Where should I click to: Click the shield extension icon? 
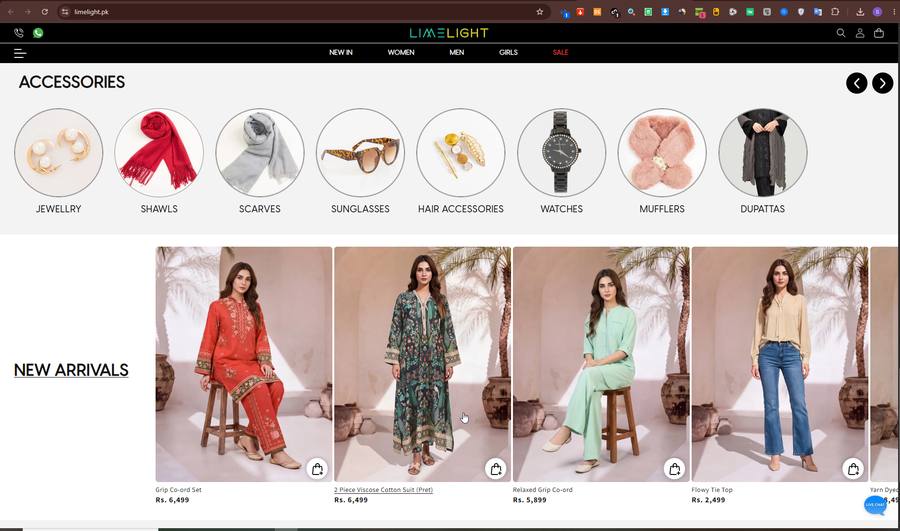(801, 11)
